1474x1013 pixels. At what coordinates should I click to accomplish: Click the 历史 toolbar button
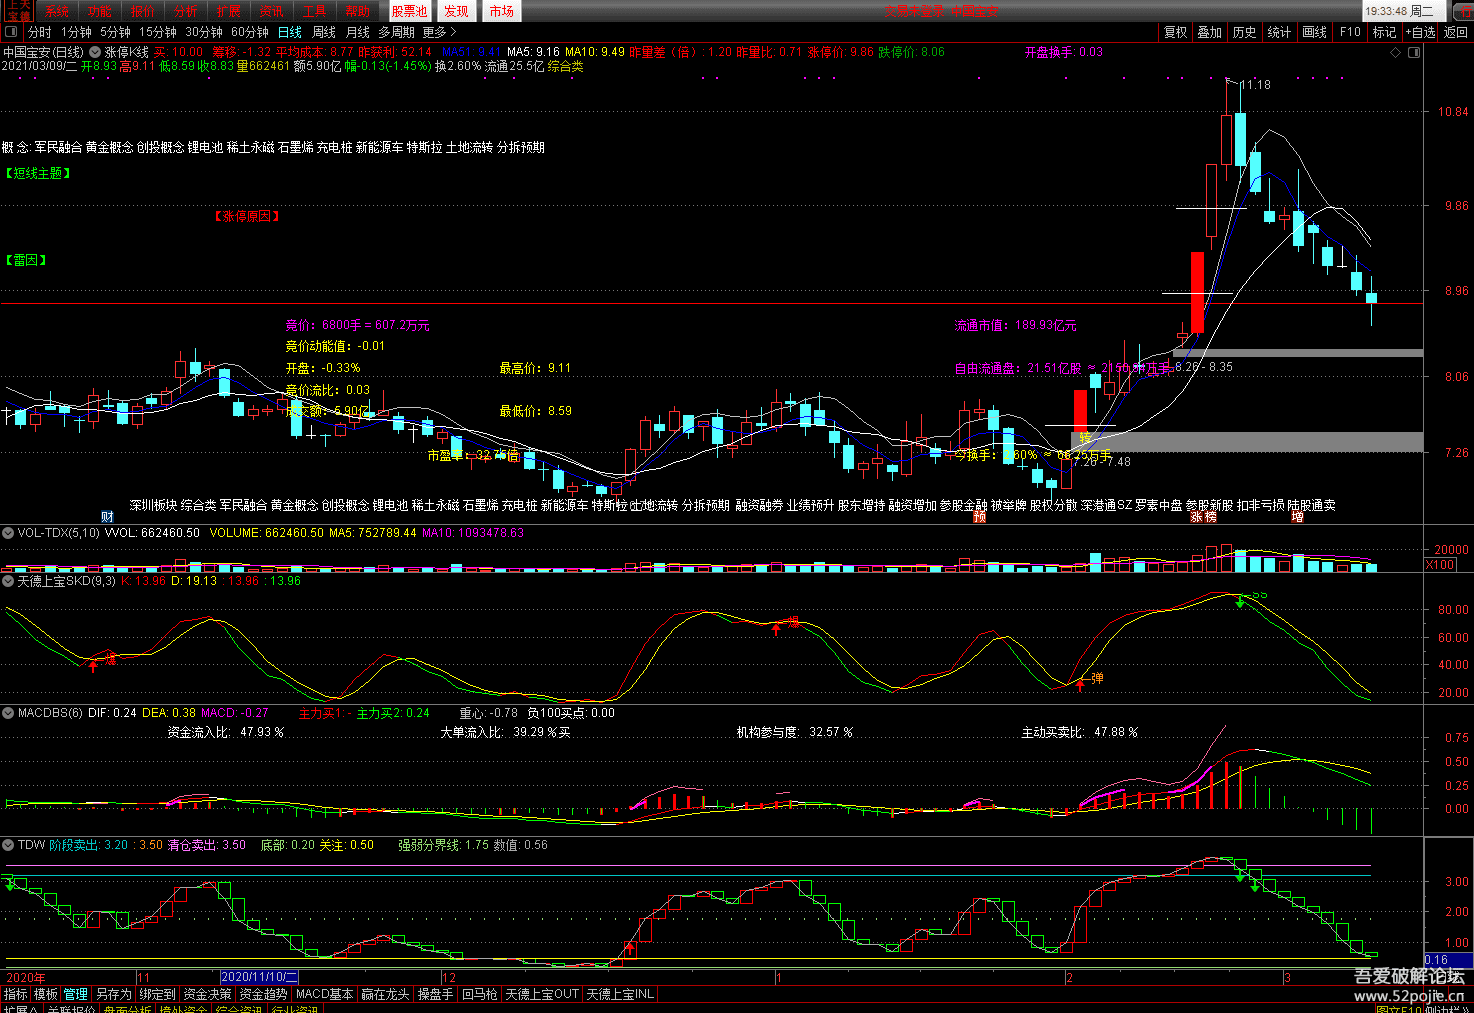[x=1245, y=32]
